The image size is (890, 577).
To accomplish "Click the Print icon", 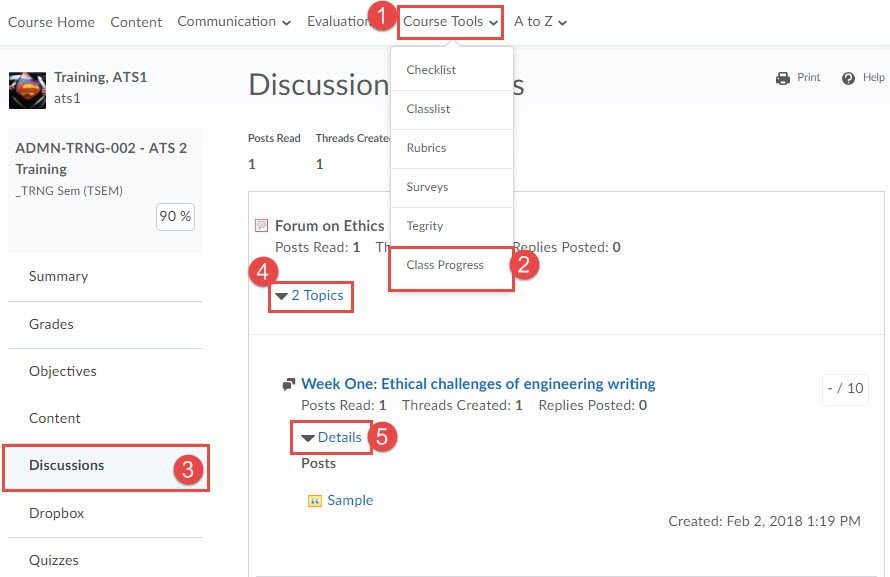I will 782,78.
